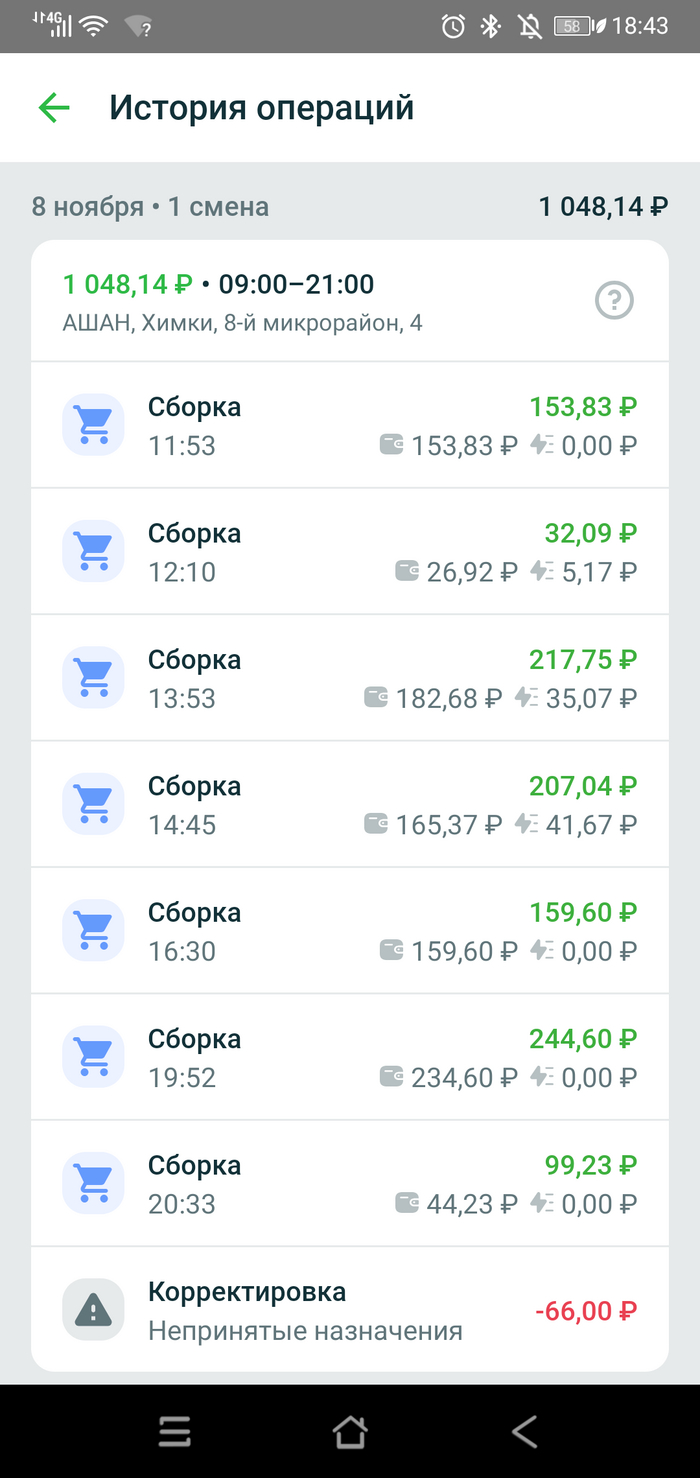The width and height of the screenshot is (700, 1478).
Task: Open the Android recent apps menu button
Action: [175, 1432]
